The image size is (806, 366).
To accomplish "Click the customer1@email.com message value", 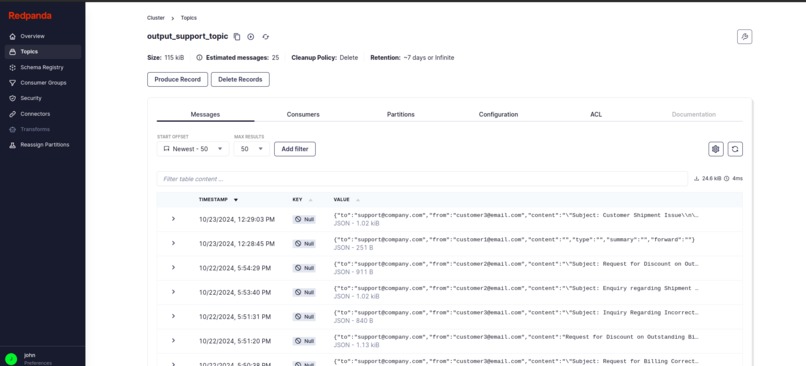I will tap(514, 240).
